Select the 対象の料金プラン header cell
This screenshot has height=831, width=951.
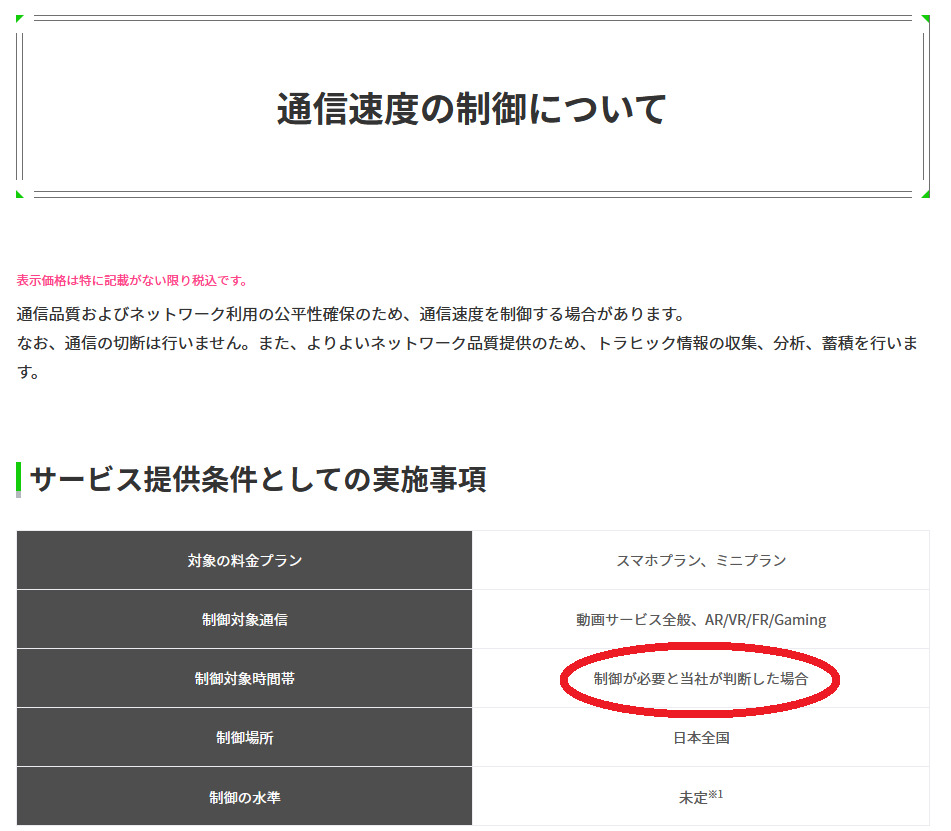pyautogui.click(x=244, y=560)
